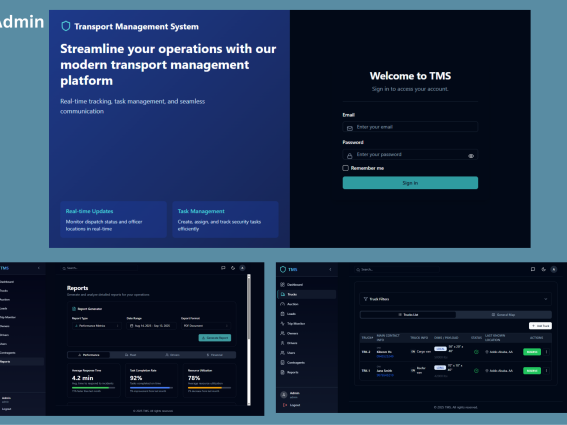Select the Fleet tab in Reports
This screenshot has width=567, height=425.
[131, 355]
